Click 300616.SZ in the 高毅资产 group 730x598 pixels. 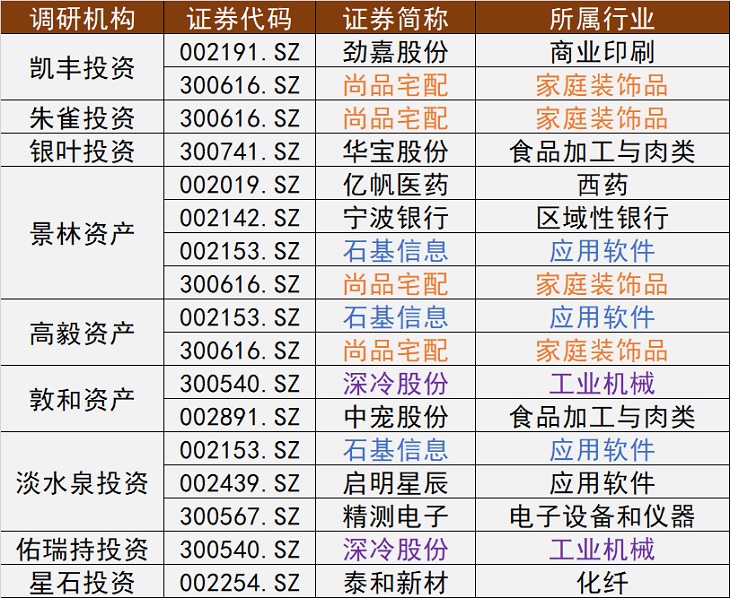point(239,349)
